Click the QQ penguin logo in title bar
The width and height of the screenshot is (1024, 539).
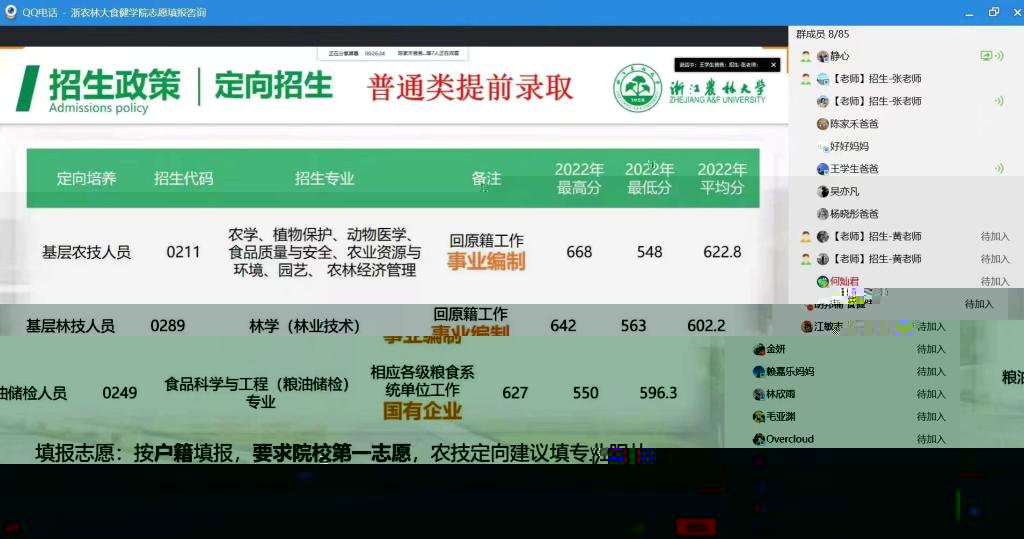(10, 12)
